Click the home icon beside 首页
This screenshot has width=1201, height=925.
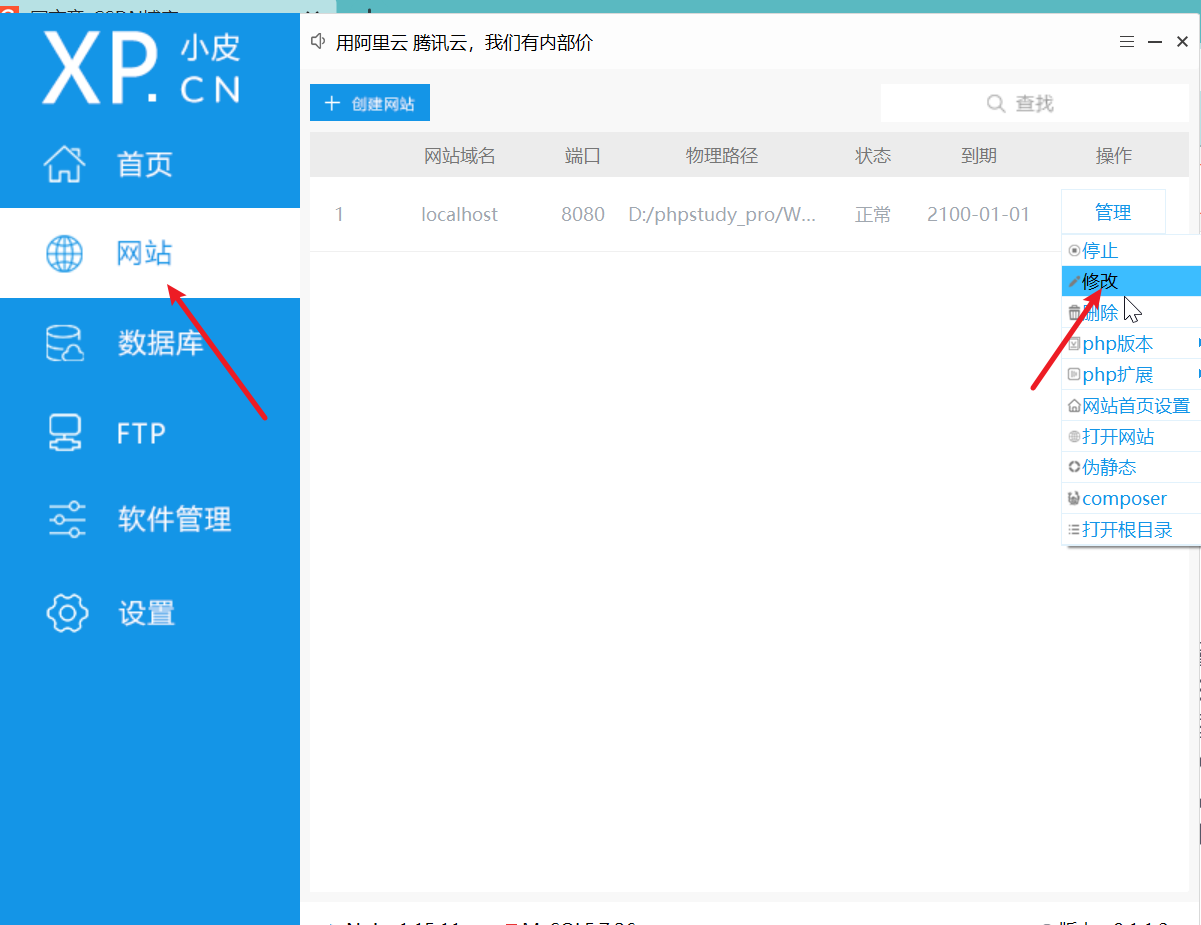65,164
